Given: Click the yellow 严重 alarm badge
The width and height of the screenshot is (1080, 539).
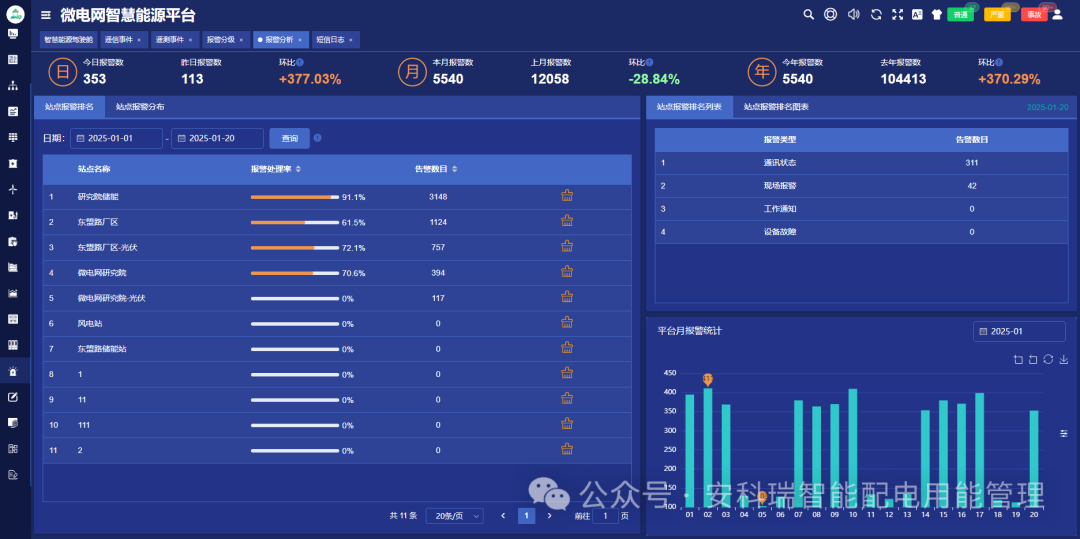Looking at the screenshot, I should click(x=997, y=14).
